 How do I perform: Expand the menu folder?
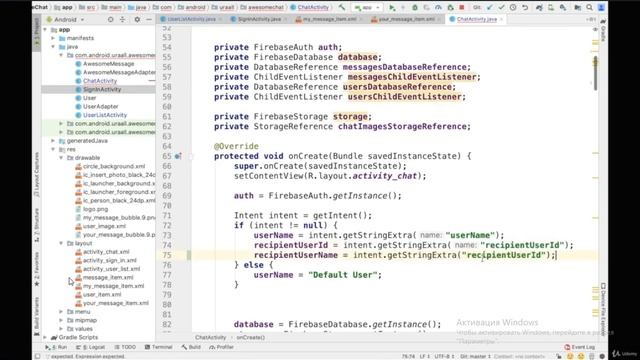click(61, 312)
